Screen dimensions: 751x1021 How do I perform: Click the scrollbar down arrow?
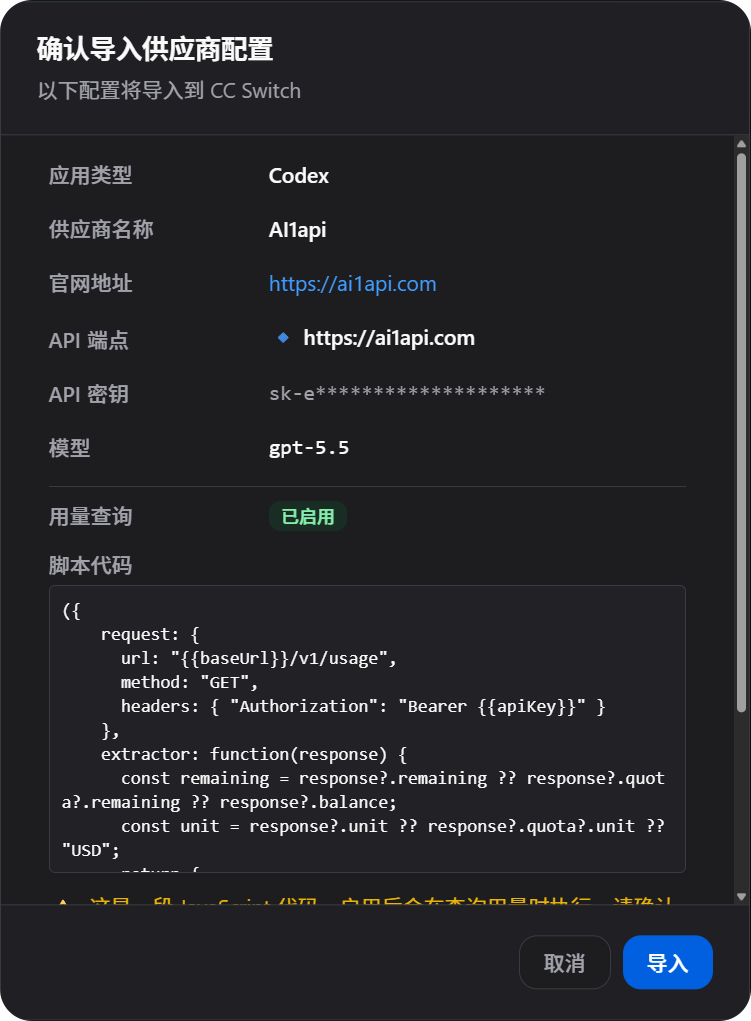point(741,897)
